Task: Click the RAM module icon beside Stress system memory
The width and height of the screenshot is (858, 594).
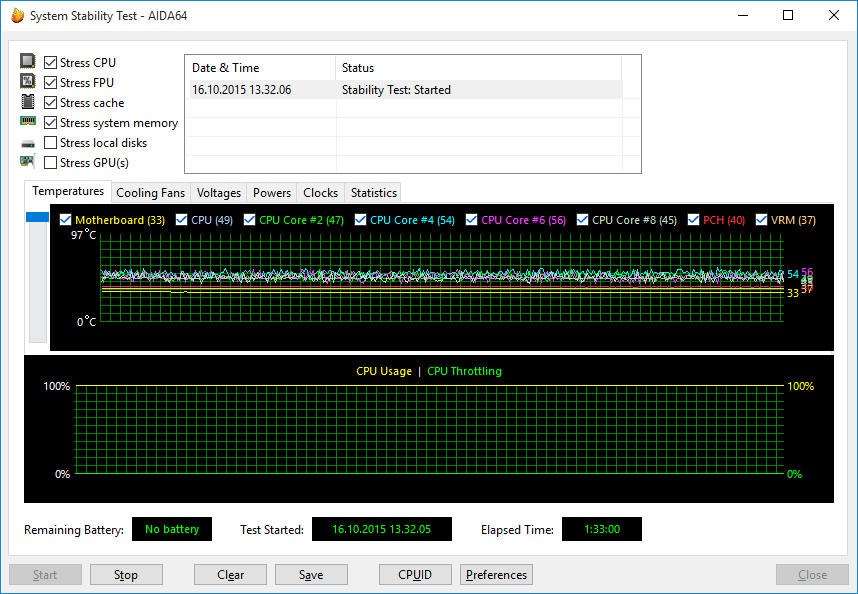Action: click(x=28, y=121)
